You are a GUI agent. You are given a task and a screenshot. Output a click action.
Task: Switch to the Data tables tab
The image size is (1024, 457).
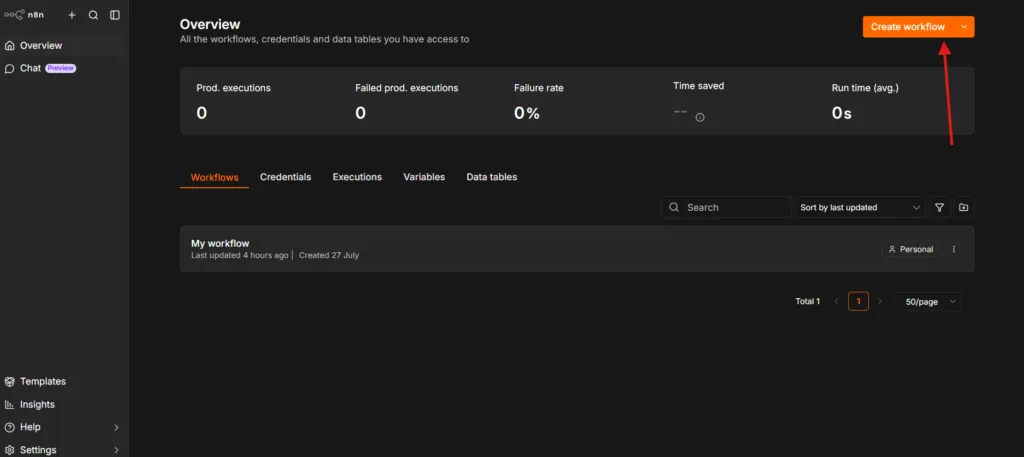pyautogui.click(x=492, y=177)
